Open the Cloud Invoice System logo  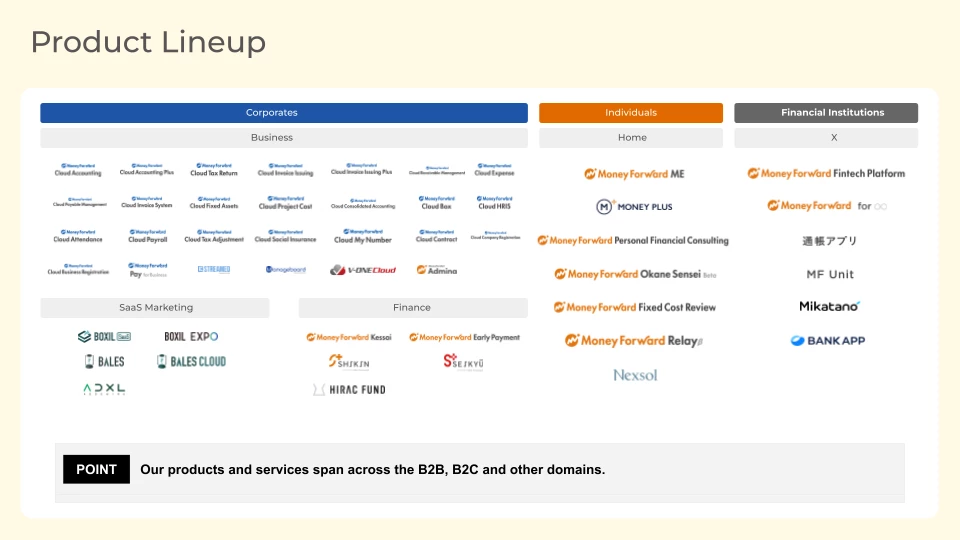coord(147,202)
